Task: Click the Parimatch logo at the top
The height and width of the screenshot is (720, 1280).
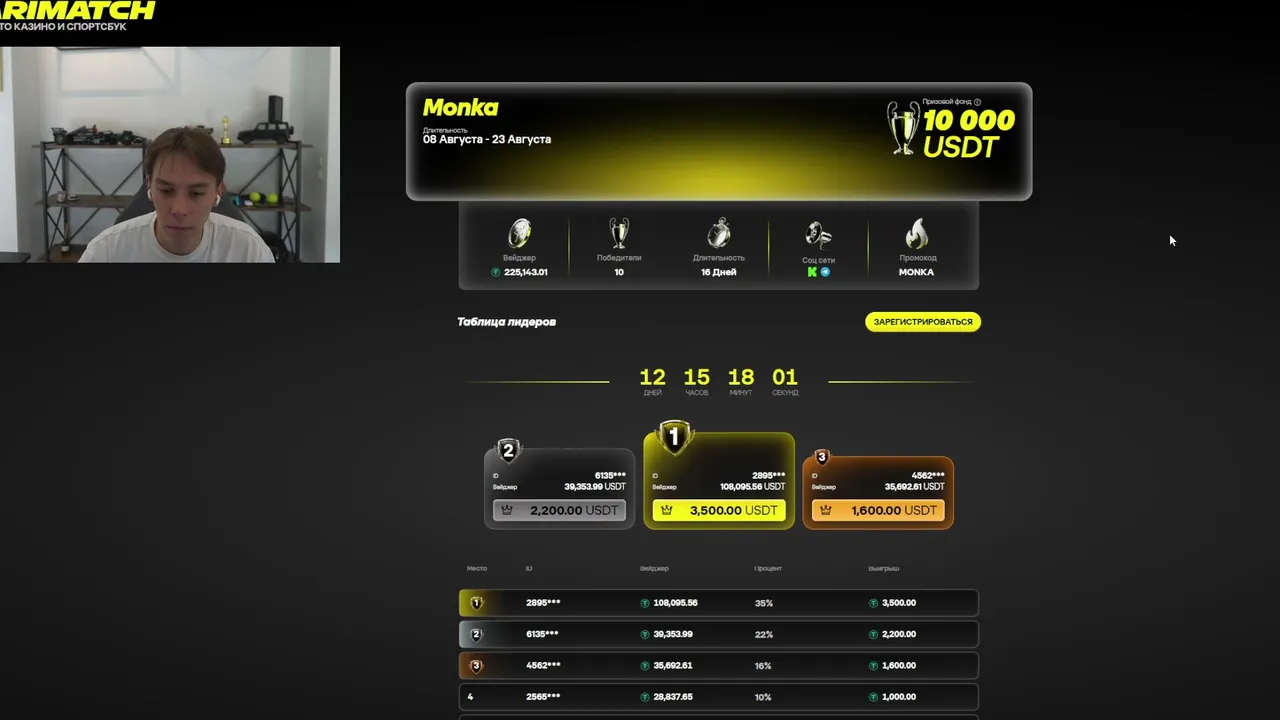Action: click(78, 12)
